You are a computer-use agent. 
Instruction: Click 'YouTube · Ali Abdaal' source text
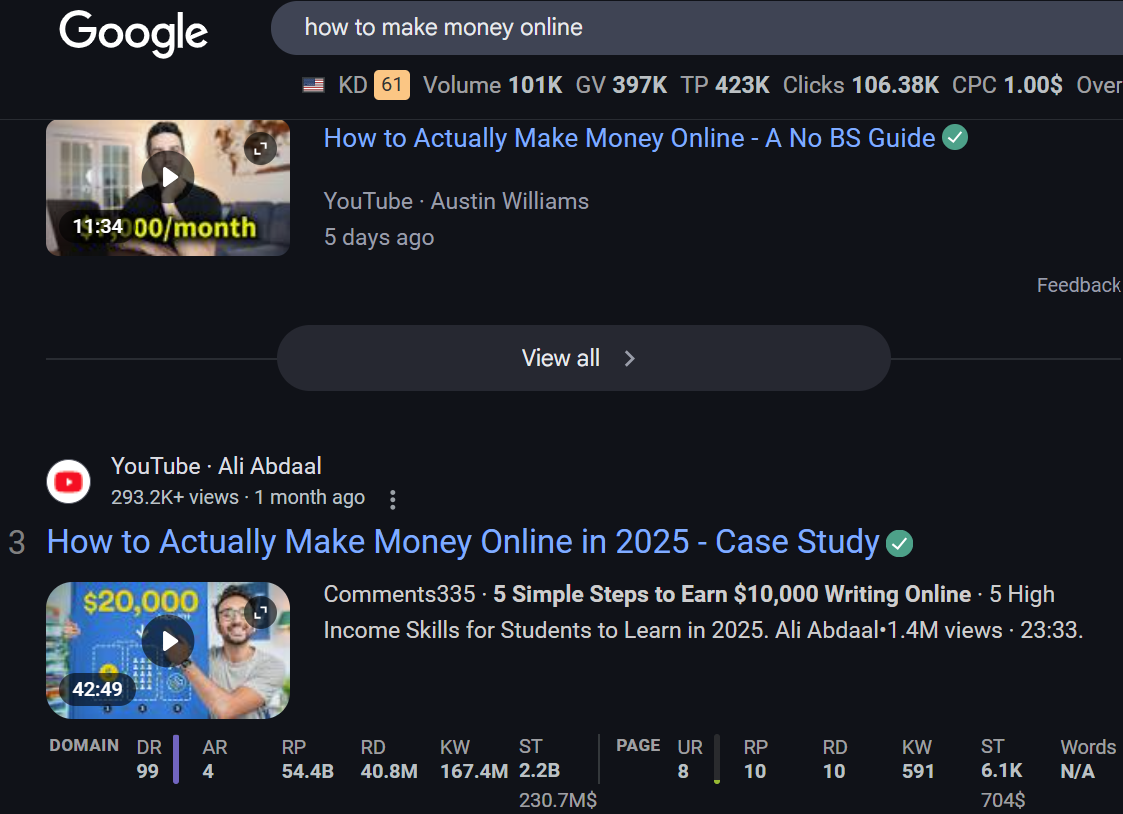point(216,466)
